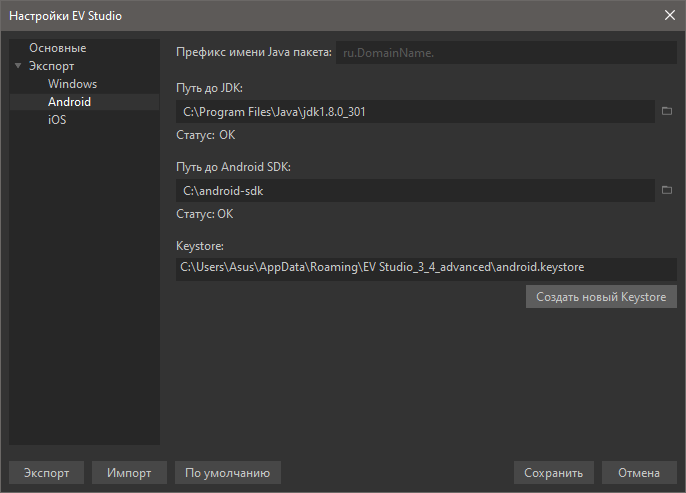Click the Экспорт button at the bottom
686x493 pixels.
tap(47, 473)
